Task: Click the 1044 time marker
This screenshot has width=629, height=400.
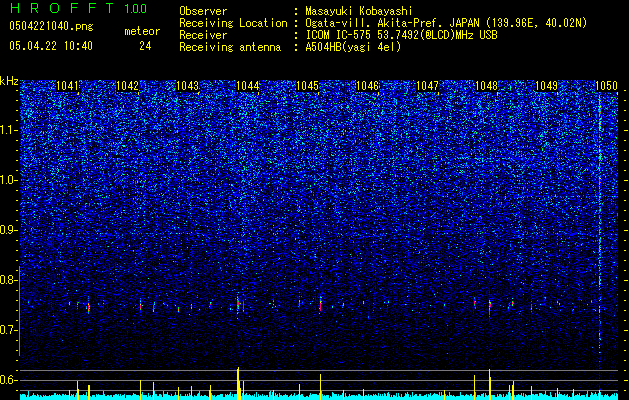Action: pyautogui.click(x=248, y=86)
